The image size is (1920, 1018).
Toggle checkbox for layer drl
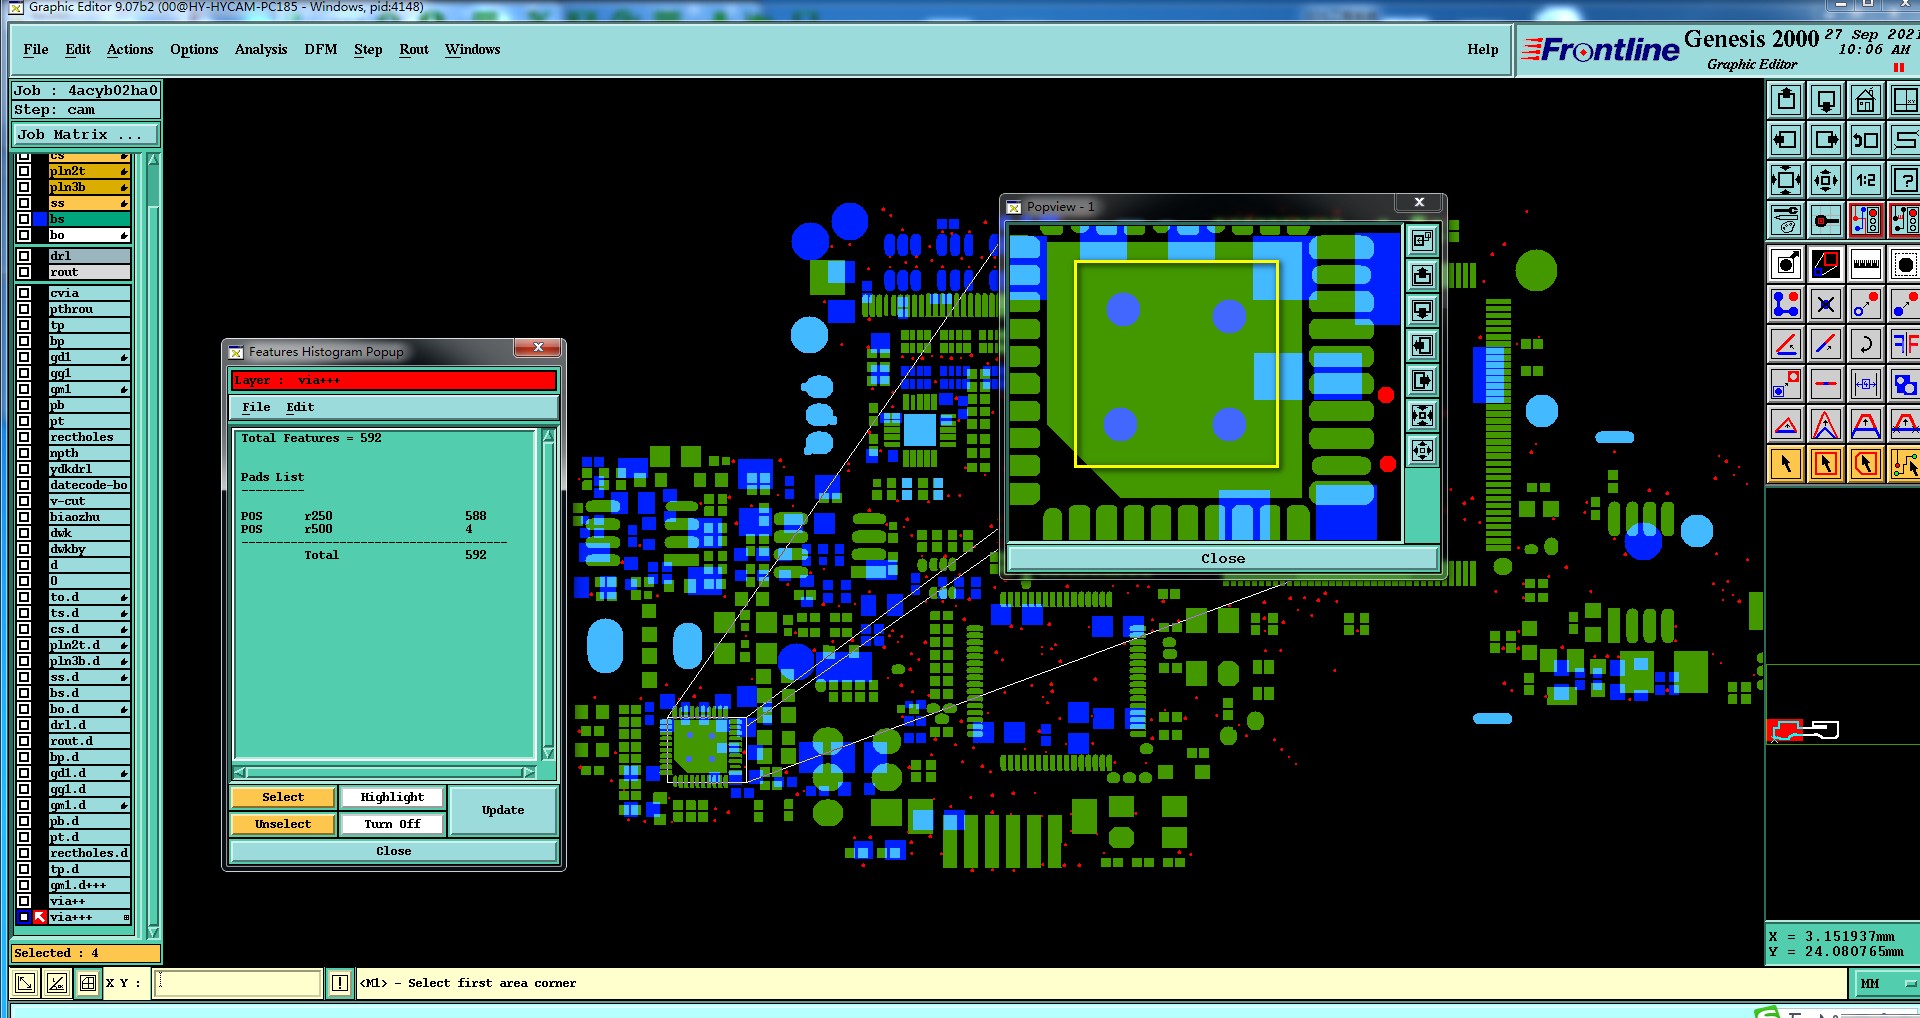point(24,256)
